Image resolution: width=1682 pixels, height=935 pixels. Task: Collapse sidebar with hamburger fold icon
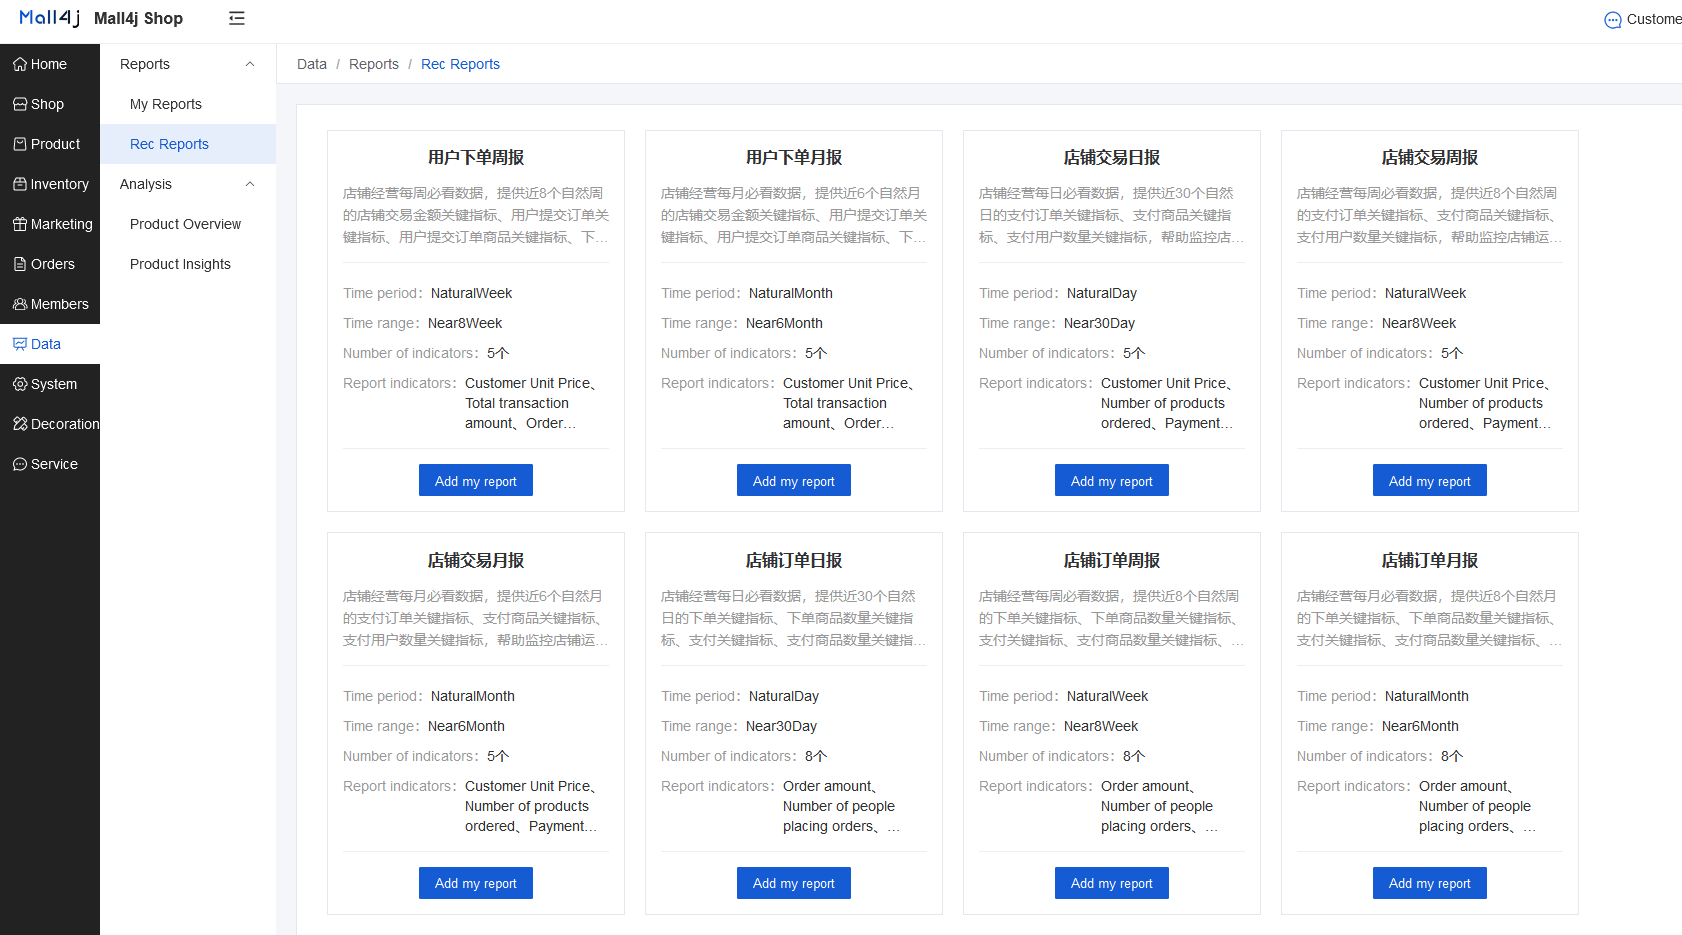237,18
